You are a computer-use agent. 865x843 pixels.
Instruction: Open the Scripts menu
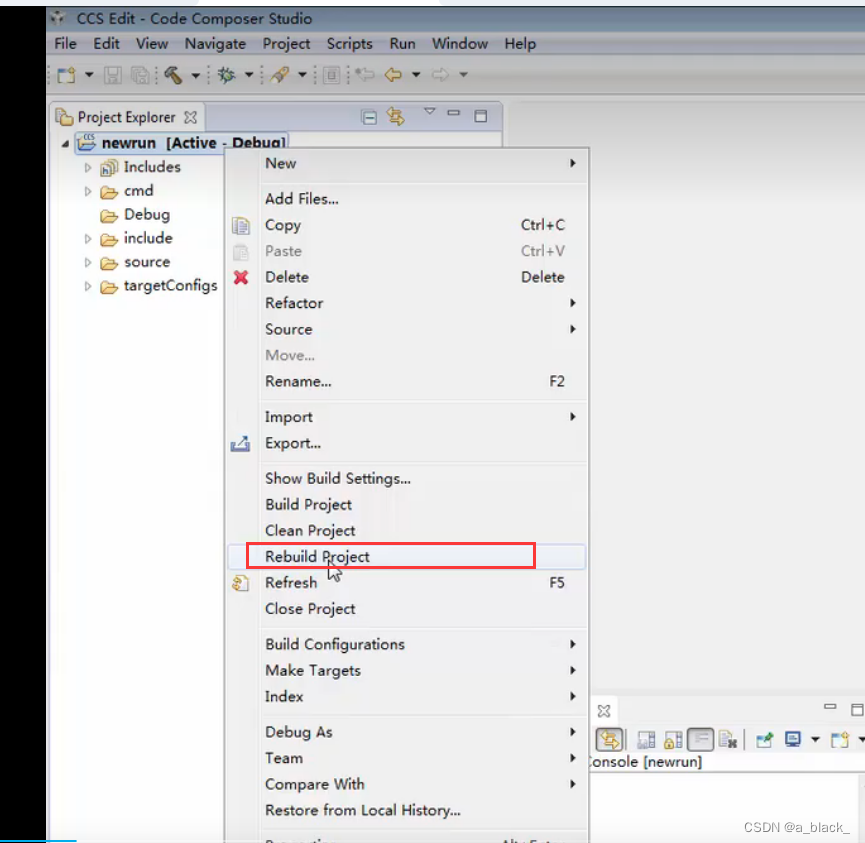pos(349,44)
